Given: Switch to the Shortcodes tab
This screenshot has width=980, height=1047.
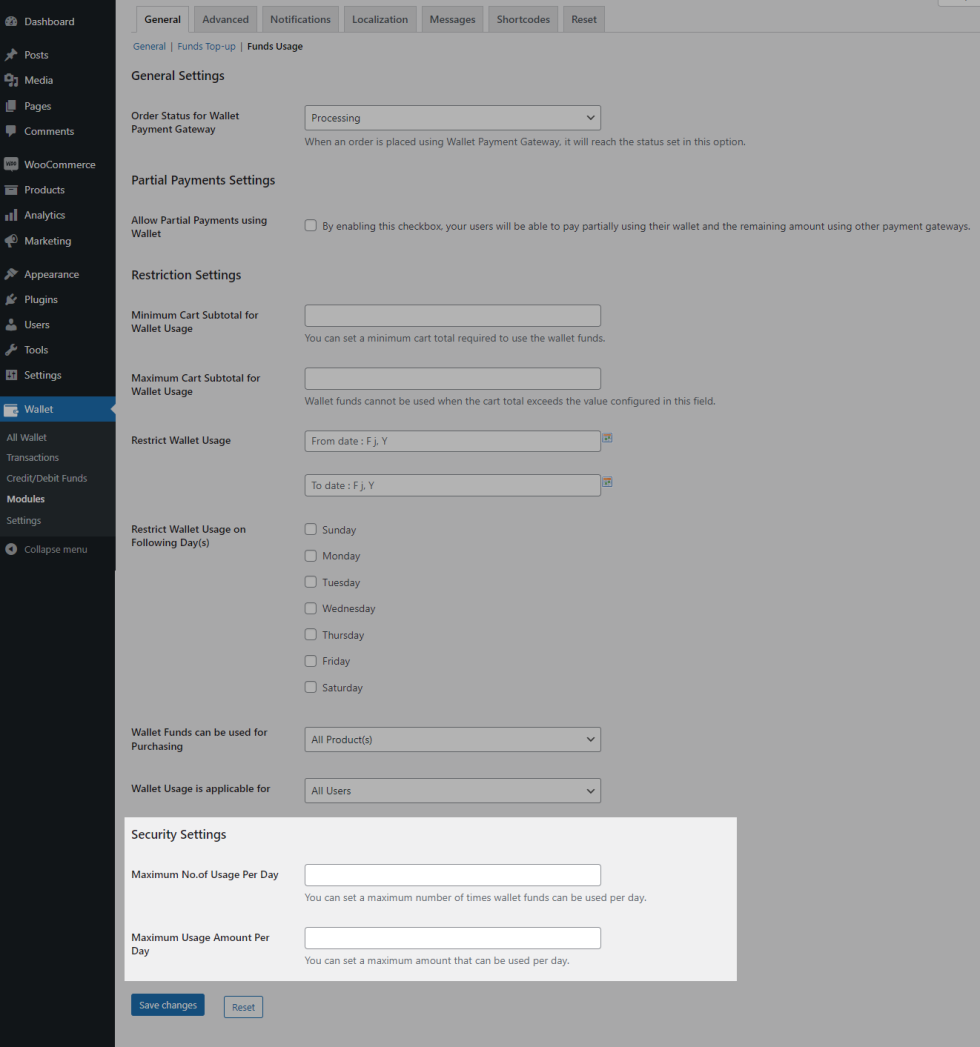Looking at the screenshot, I should 523,19.
